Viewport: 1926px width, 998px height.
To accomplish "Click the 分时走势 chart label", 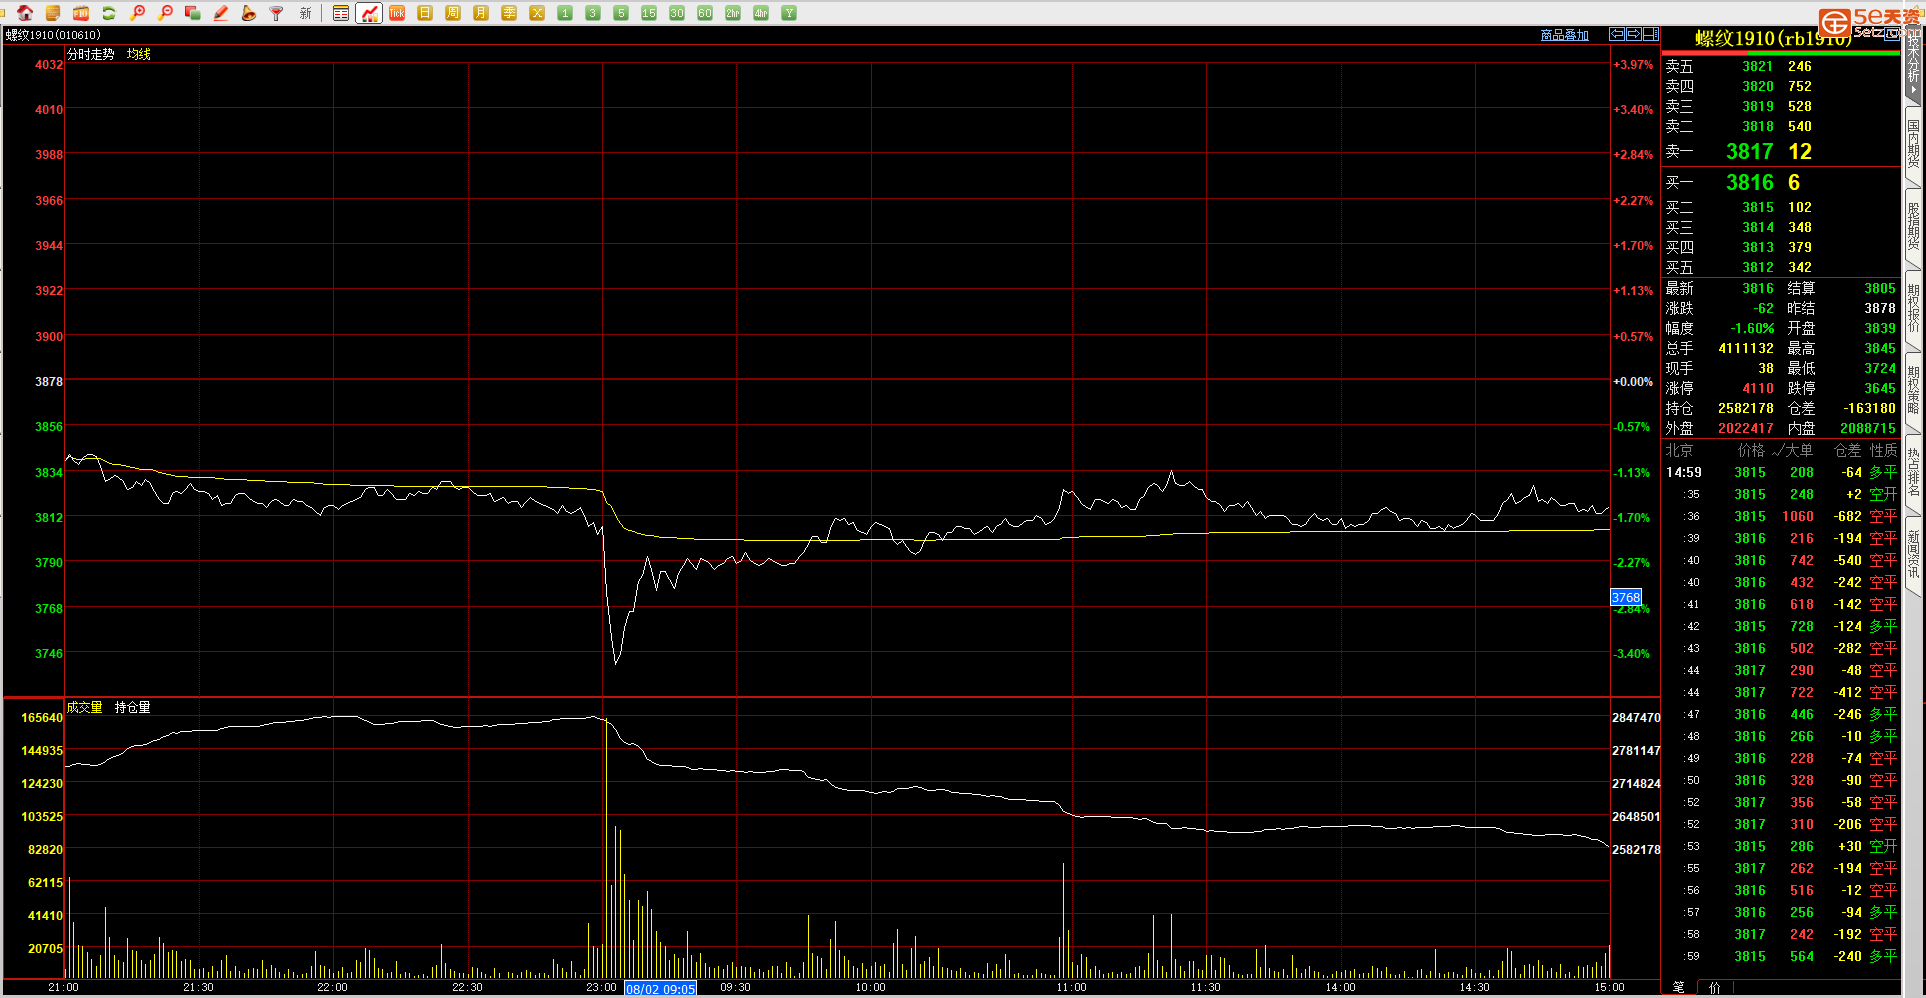I will tap(91, 54).
